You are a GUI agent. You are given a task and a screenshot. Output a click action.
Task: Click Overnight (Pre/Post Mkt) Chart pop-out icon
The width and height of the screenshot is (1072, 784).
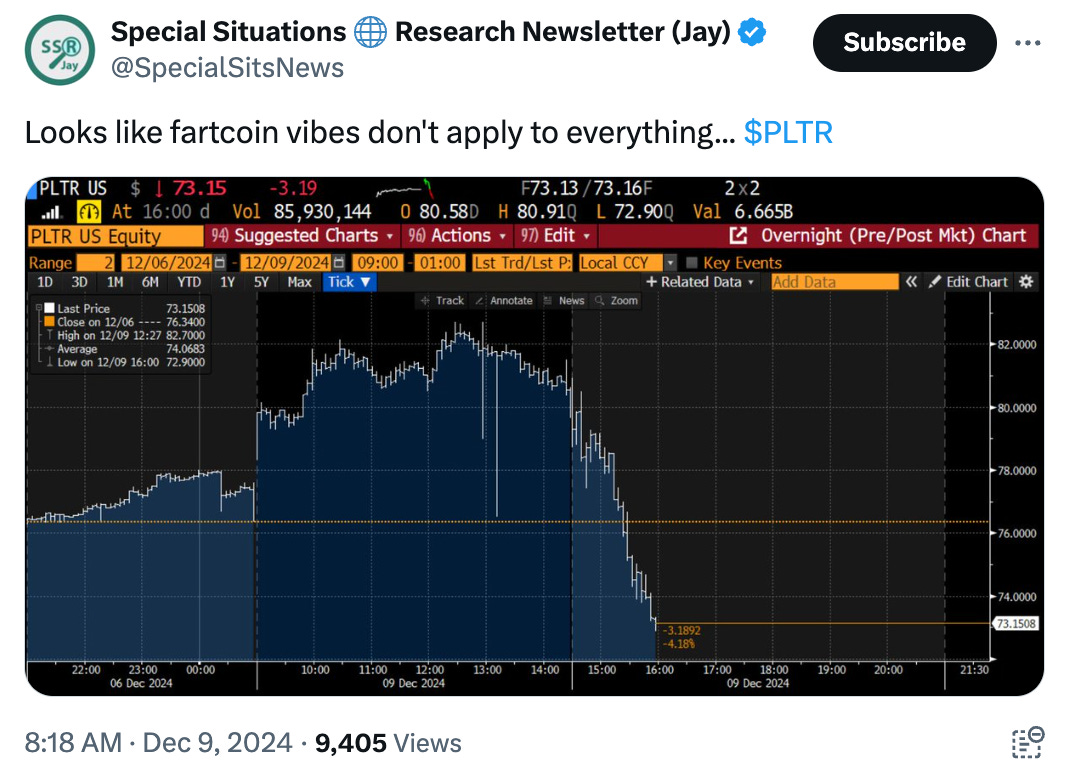pyautogui.click(x=738, y=236)
